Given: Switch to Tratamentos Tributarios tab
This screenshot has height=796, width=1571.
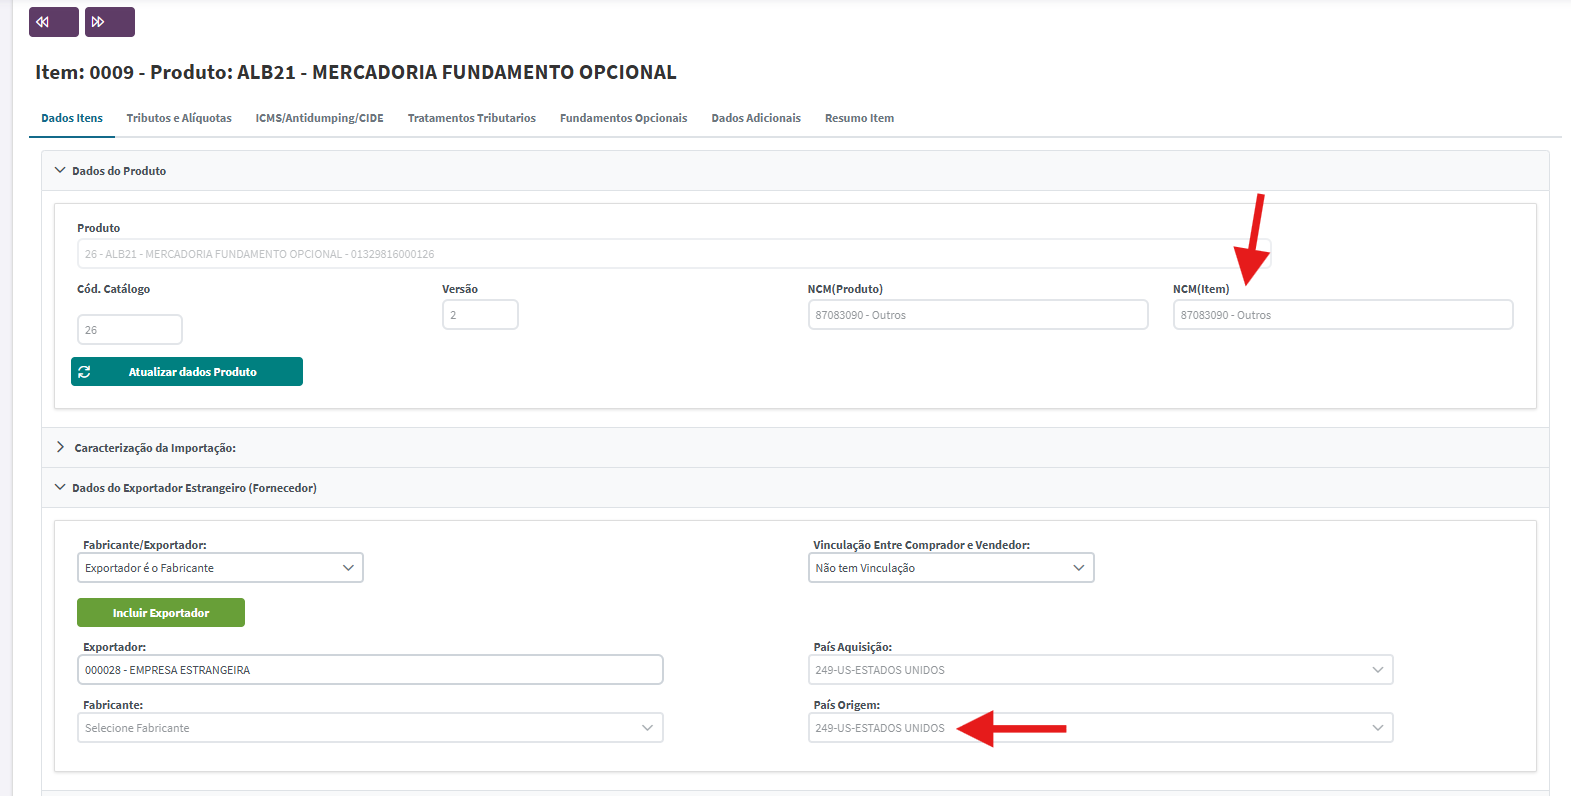Looking at the screenshot, I should [472, 118].
